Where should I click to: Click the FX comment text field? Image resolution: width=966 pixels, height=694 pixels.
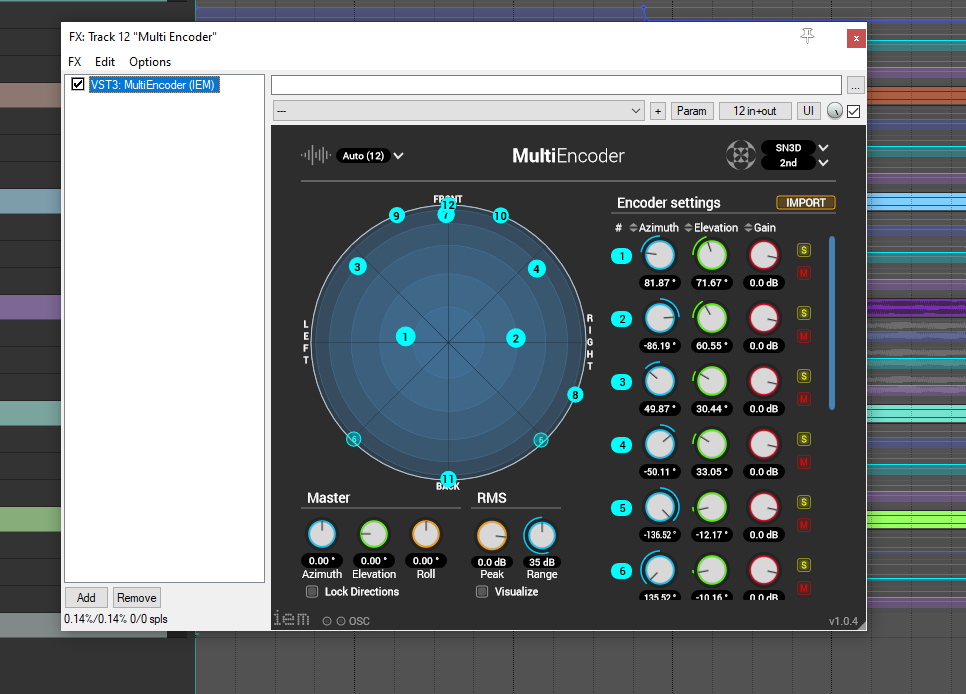556,85
